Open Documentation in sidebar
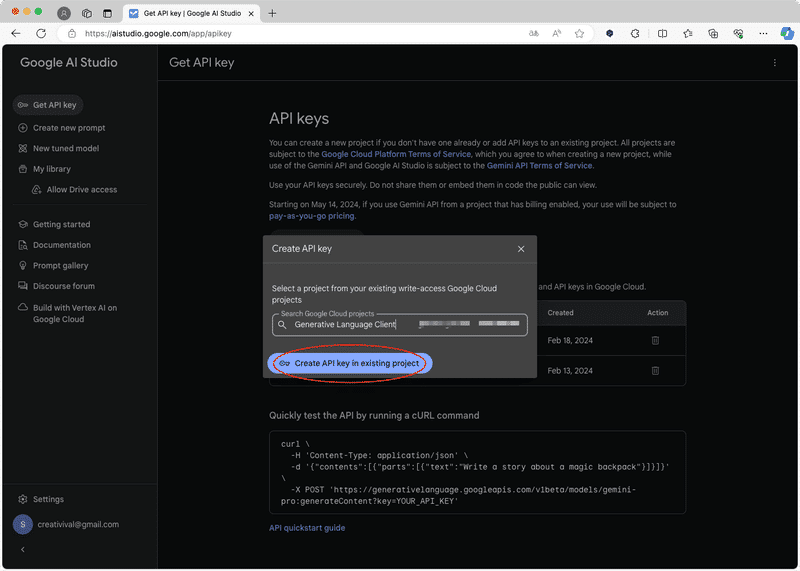The height and width of the screenshot is (571, 800). (55, 245)
